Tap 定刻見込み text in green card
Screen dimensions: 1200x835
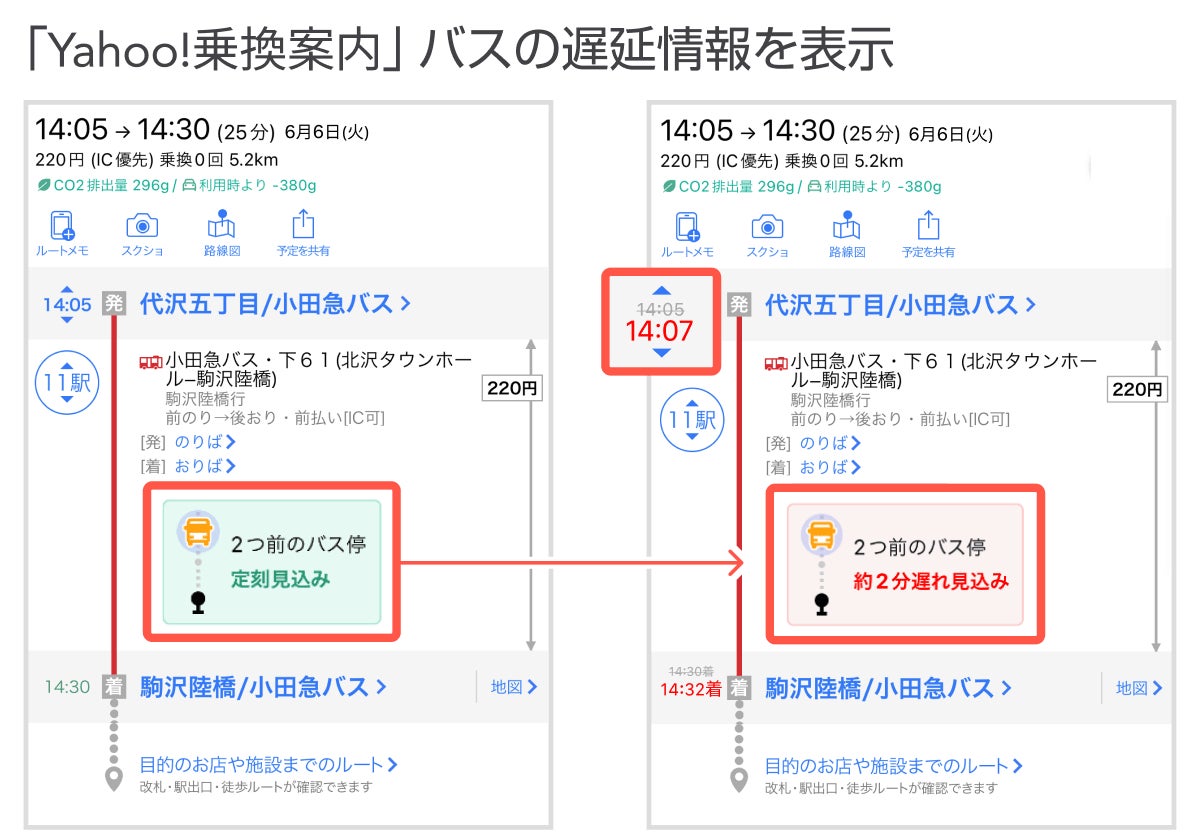(x=280, y=579)
